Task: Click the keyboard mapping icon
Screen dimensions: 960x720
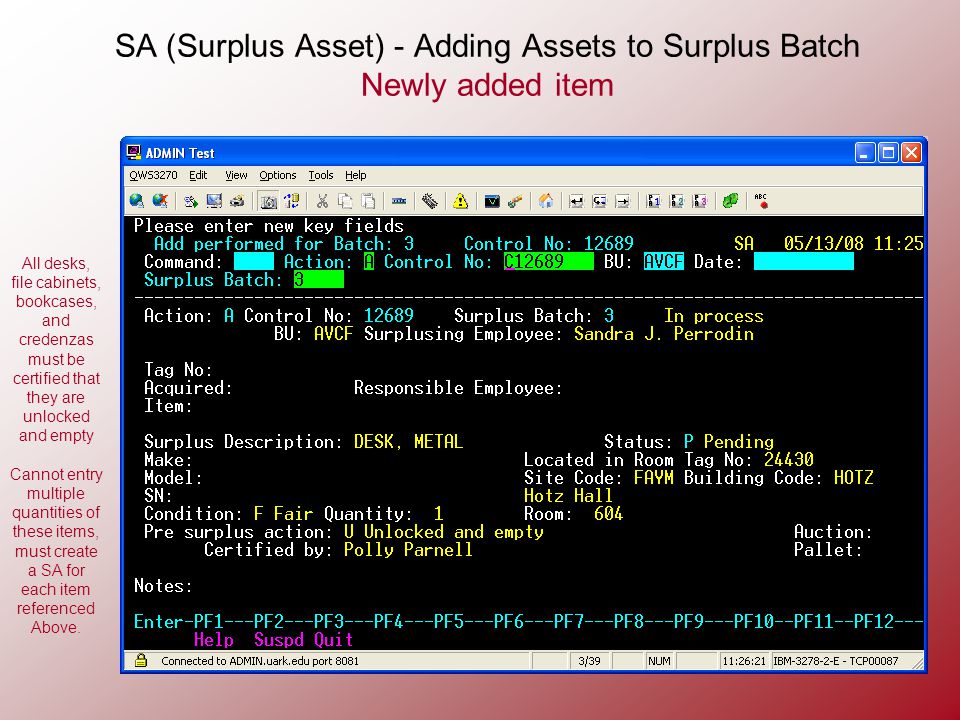Action: [430, 201]
